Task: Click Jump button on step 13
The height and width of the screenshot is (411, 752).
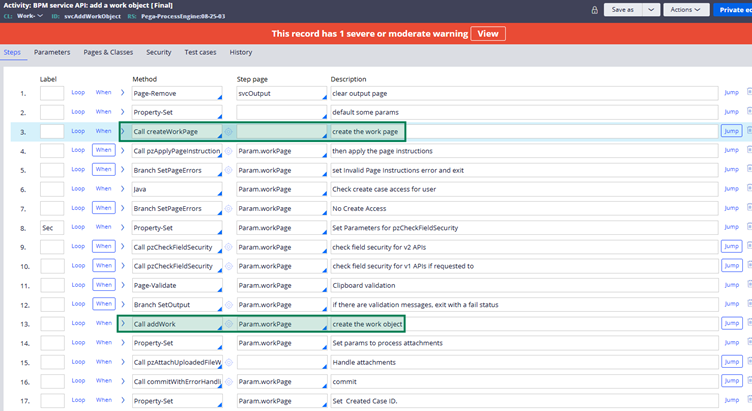Action: [x=731, y=324]
